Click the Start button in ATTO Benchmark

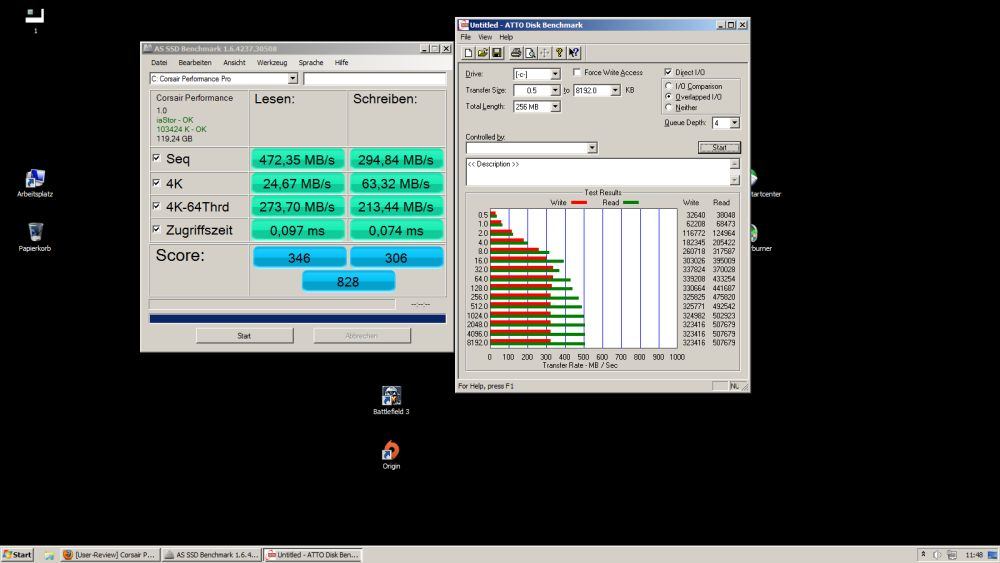(x=719, y=147)
